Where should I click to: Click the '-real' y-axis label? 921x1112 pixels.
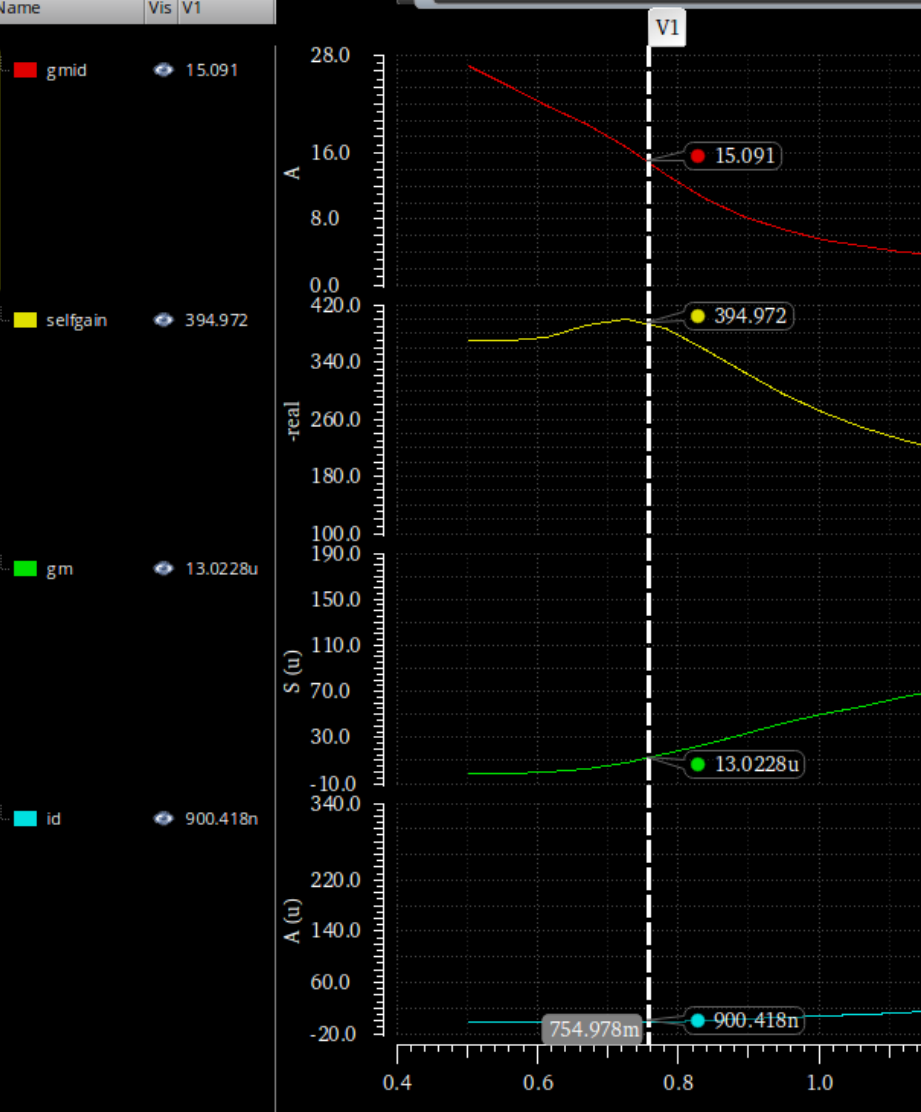292,421
